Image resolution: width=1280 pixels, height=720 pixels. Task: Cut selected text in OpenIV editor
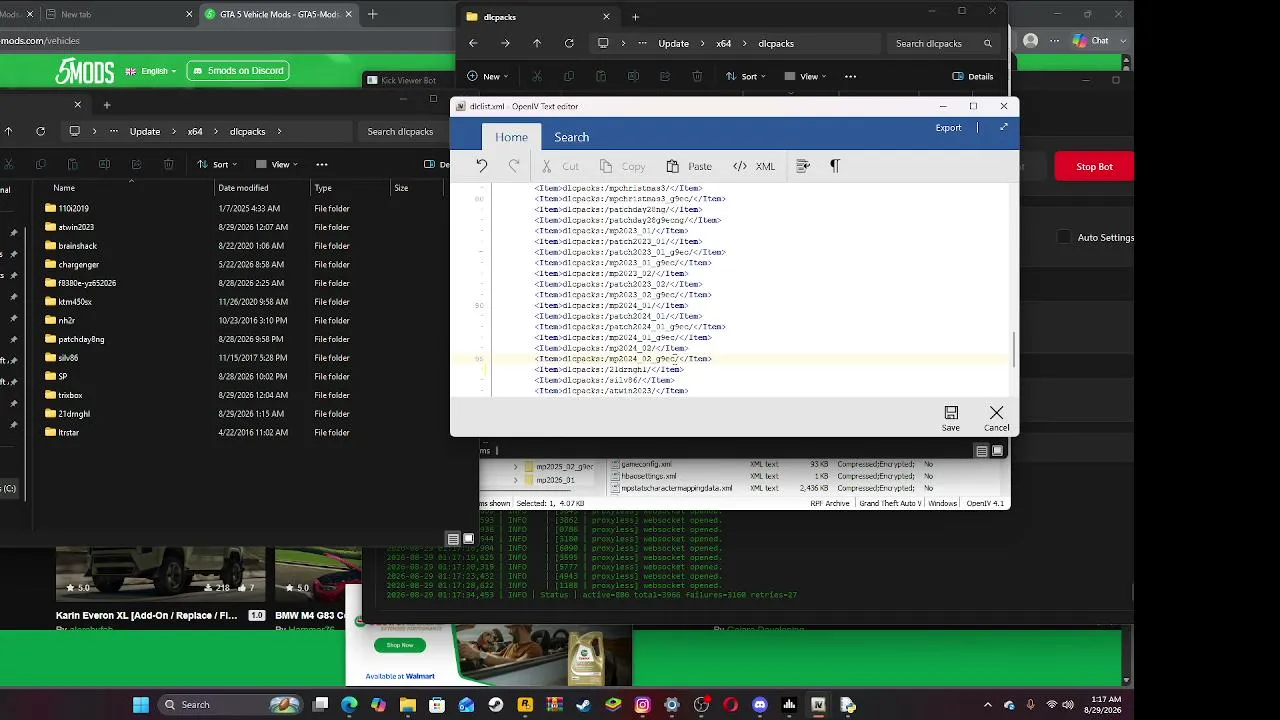(560, 166)
